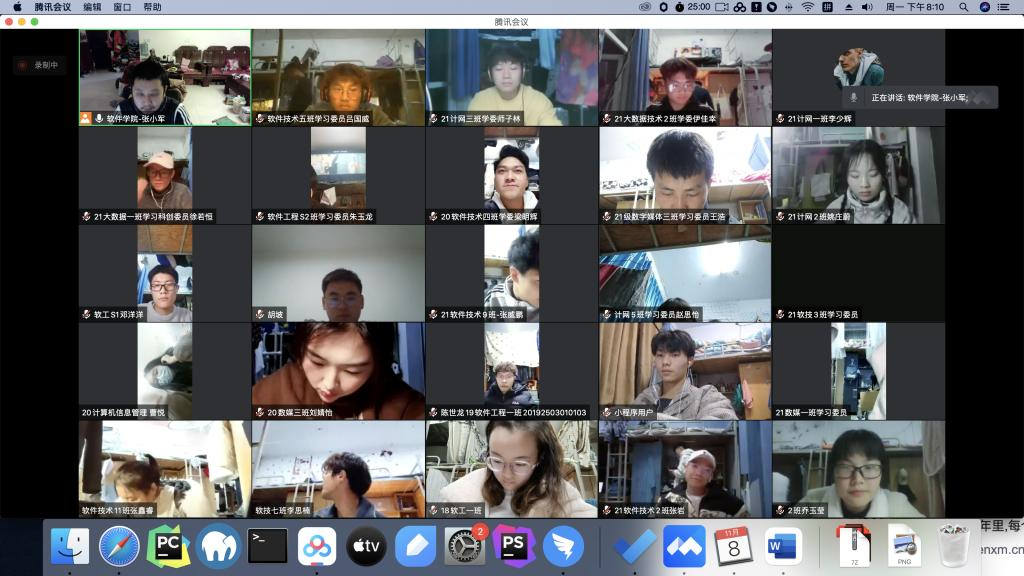Click the 正在讲话 speaker notification
This screenshot has height=576, width=1024.
(920, 97)
